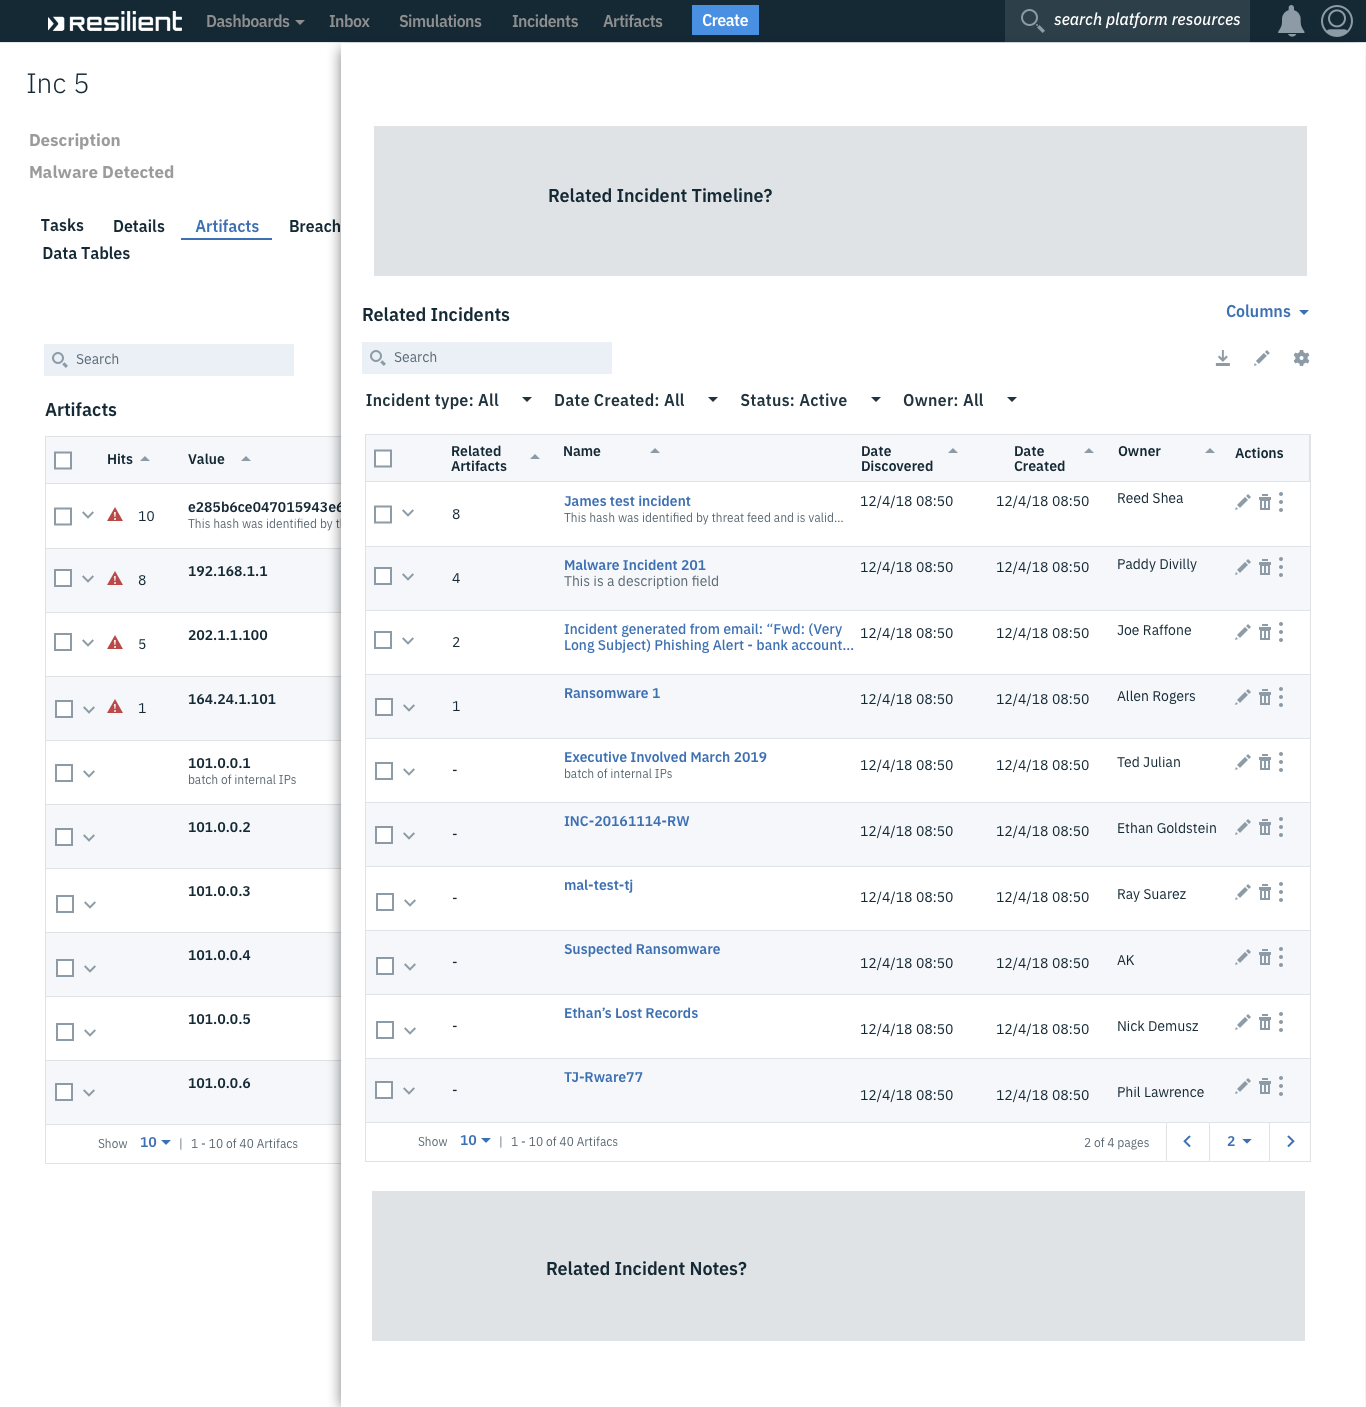Click the Create button
1366x1407 pixels.
725,20
